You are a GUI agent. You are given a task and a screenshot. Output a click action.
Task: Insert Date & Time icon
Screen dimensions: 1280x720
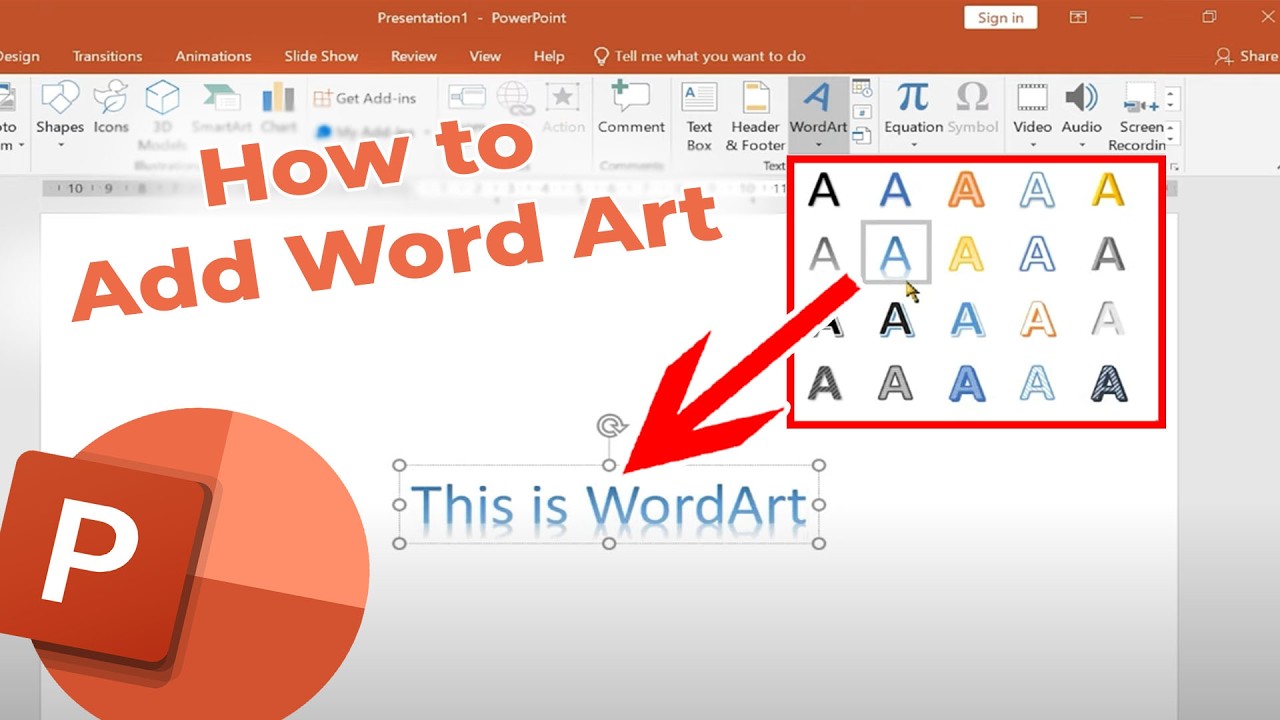(861, 89)
